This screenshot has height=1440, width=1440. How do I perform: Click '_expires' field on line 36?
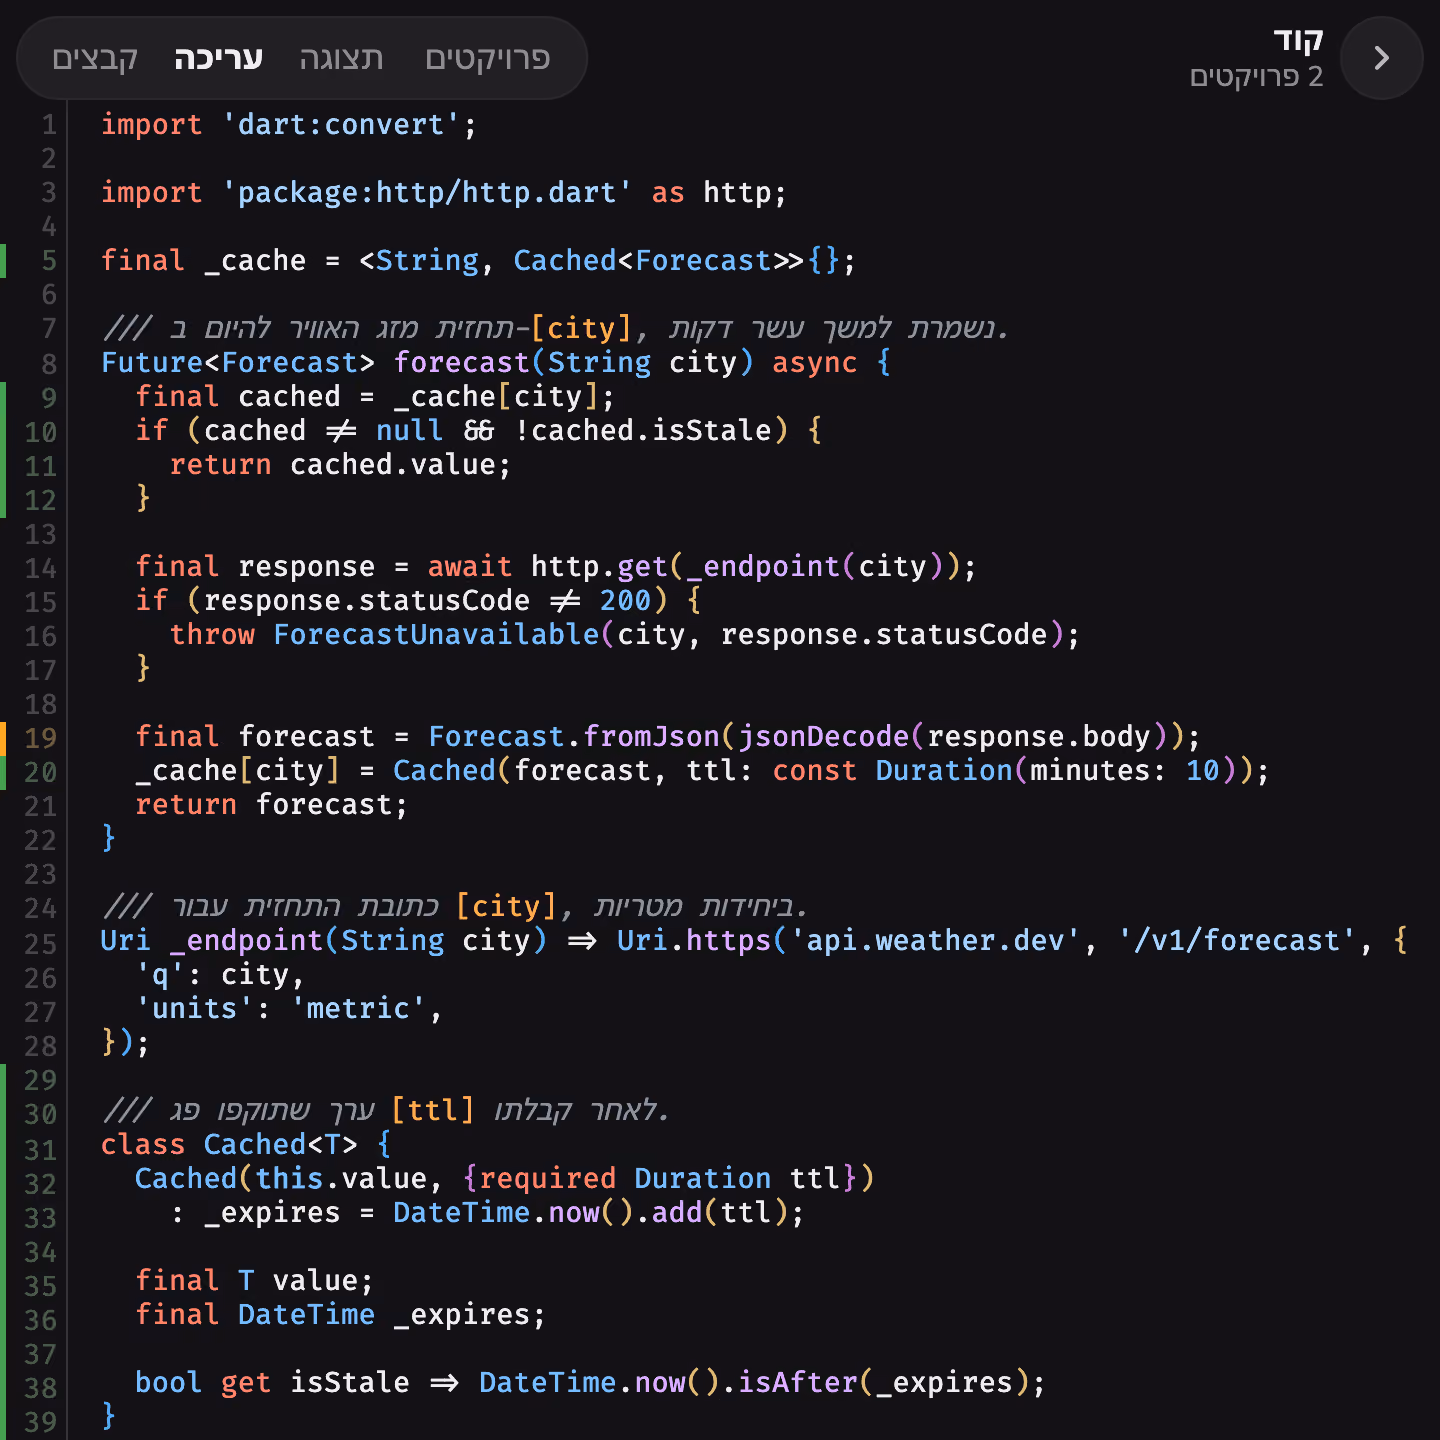(461, 1315)
